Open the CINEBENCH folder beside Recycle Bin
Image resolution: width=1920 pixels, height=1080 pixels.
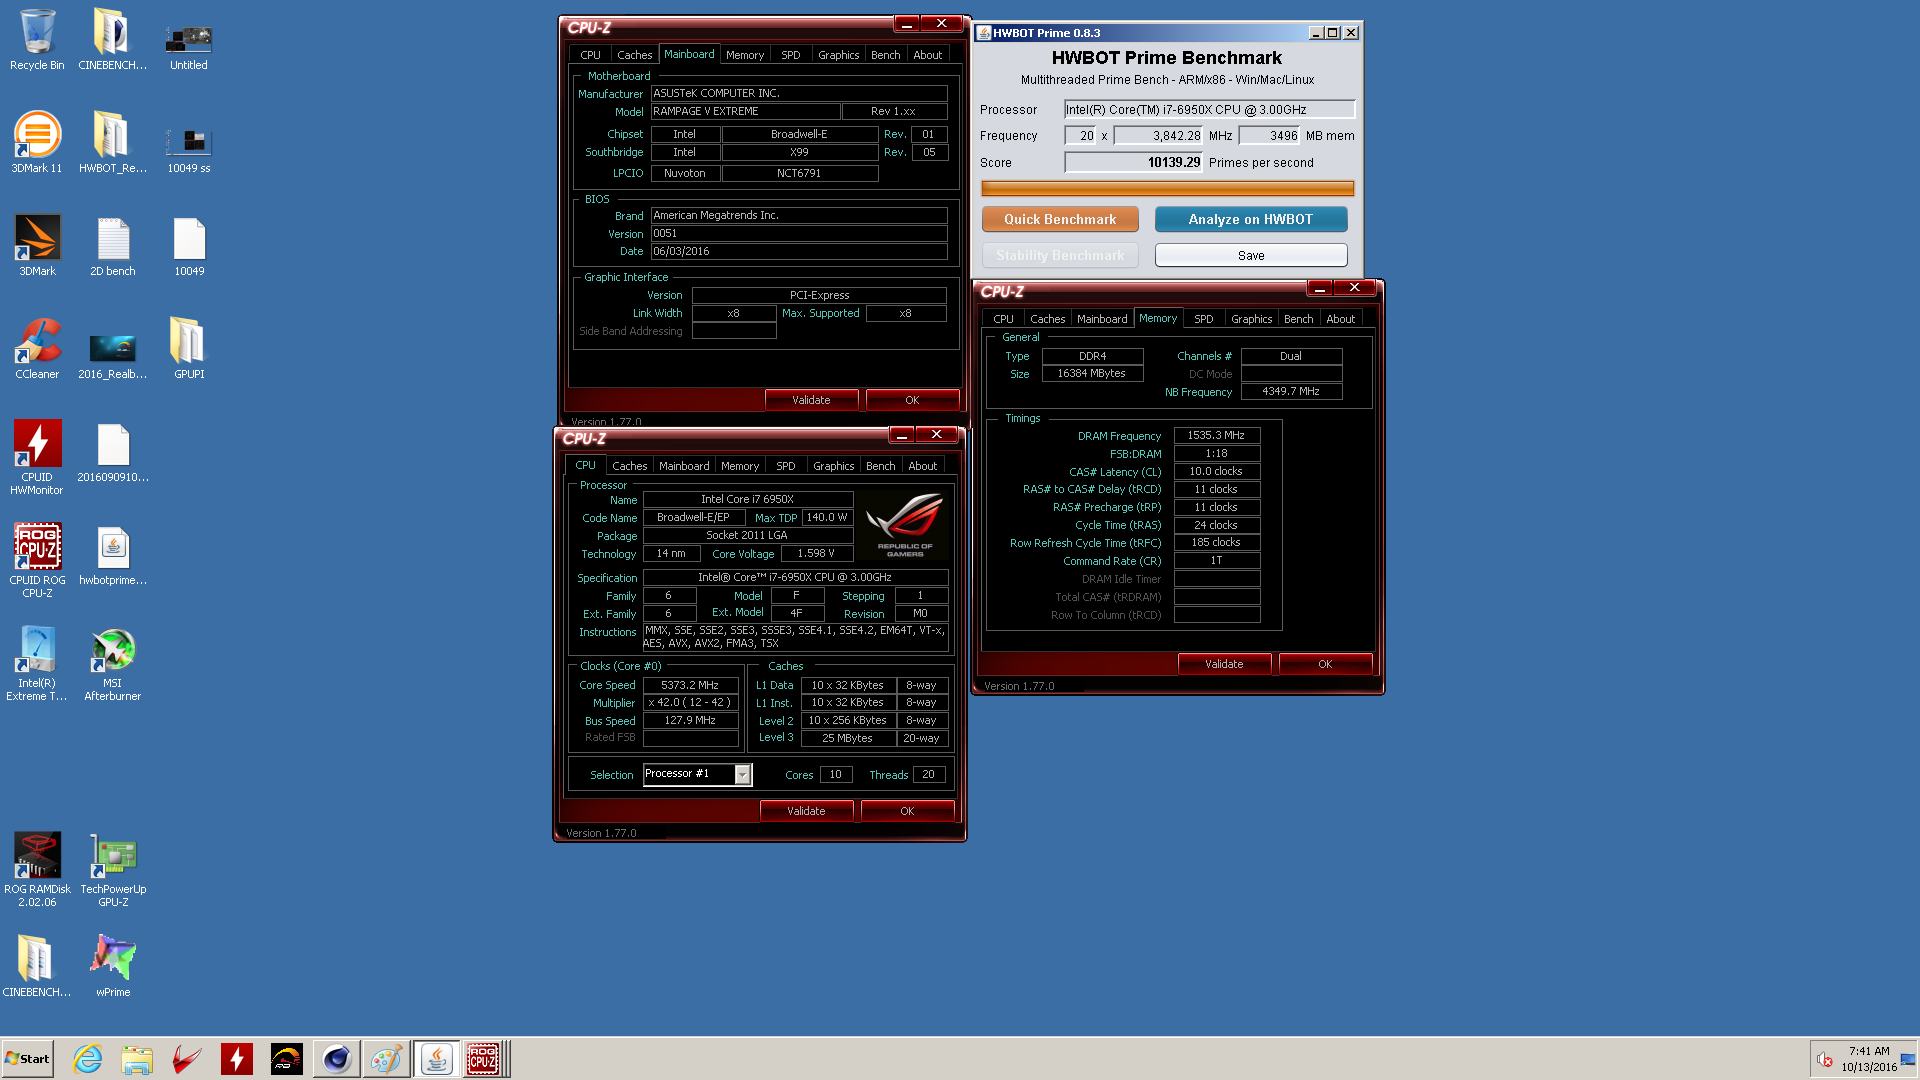coord(113,40)
